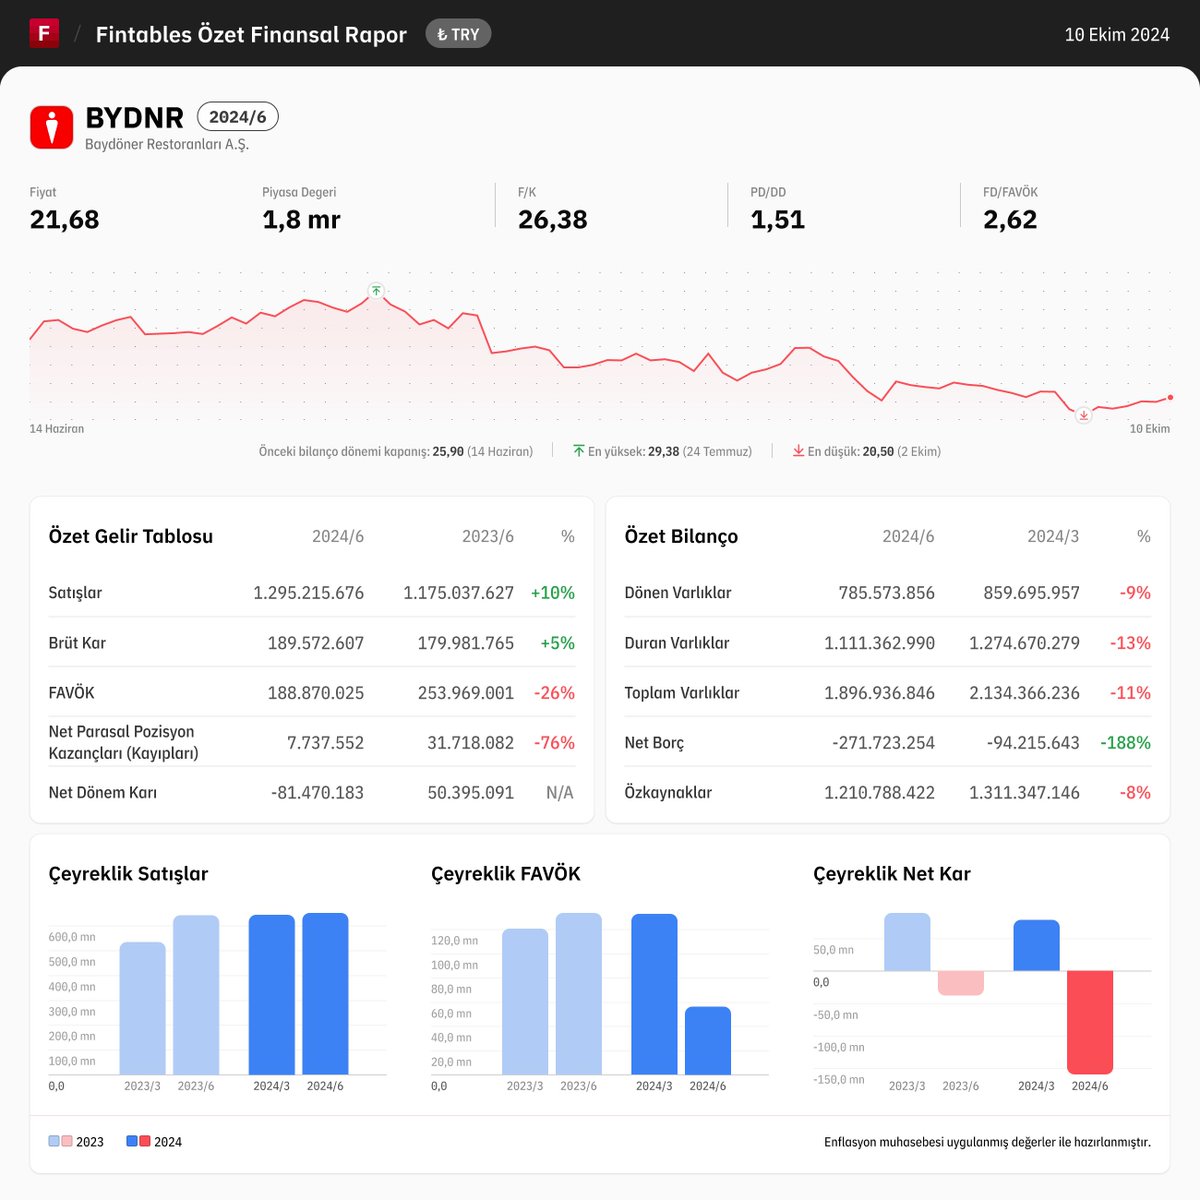Click the Fiyat value 21,68
Image resolution: width=1200 pixels, height=1200 pixels.
click(x=65, y=220)
